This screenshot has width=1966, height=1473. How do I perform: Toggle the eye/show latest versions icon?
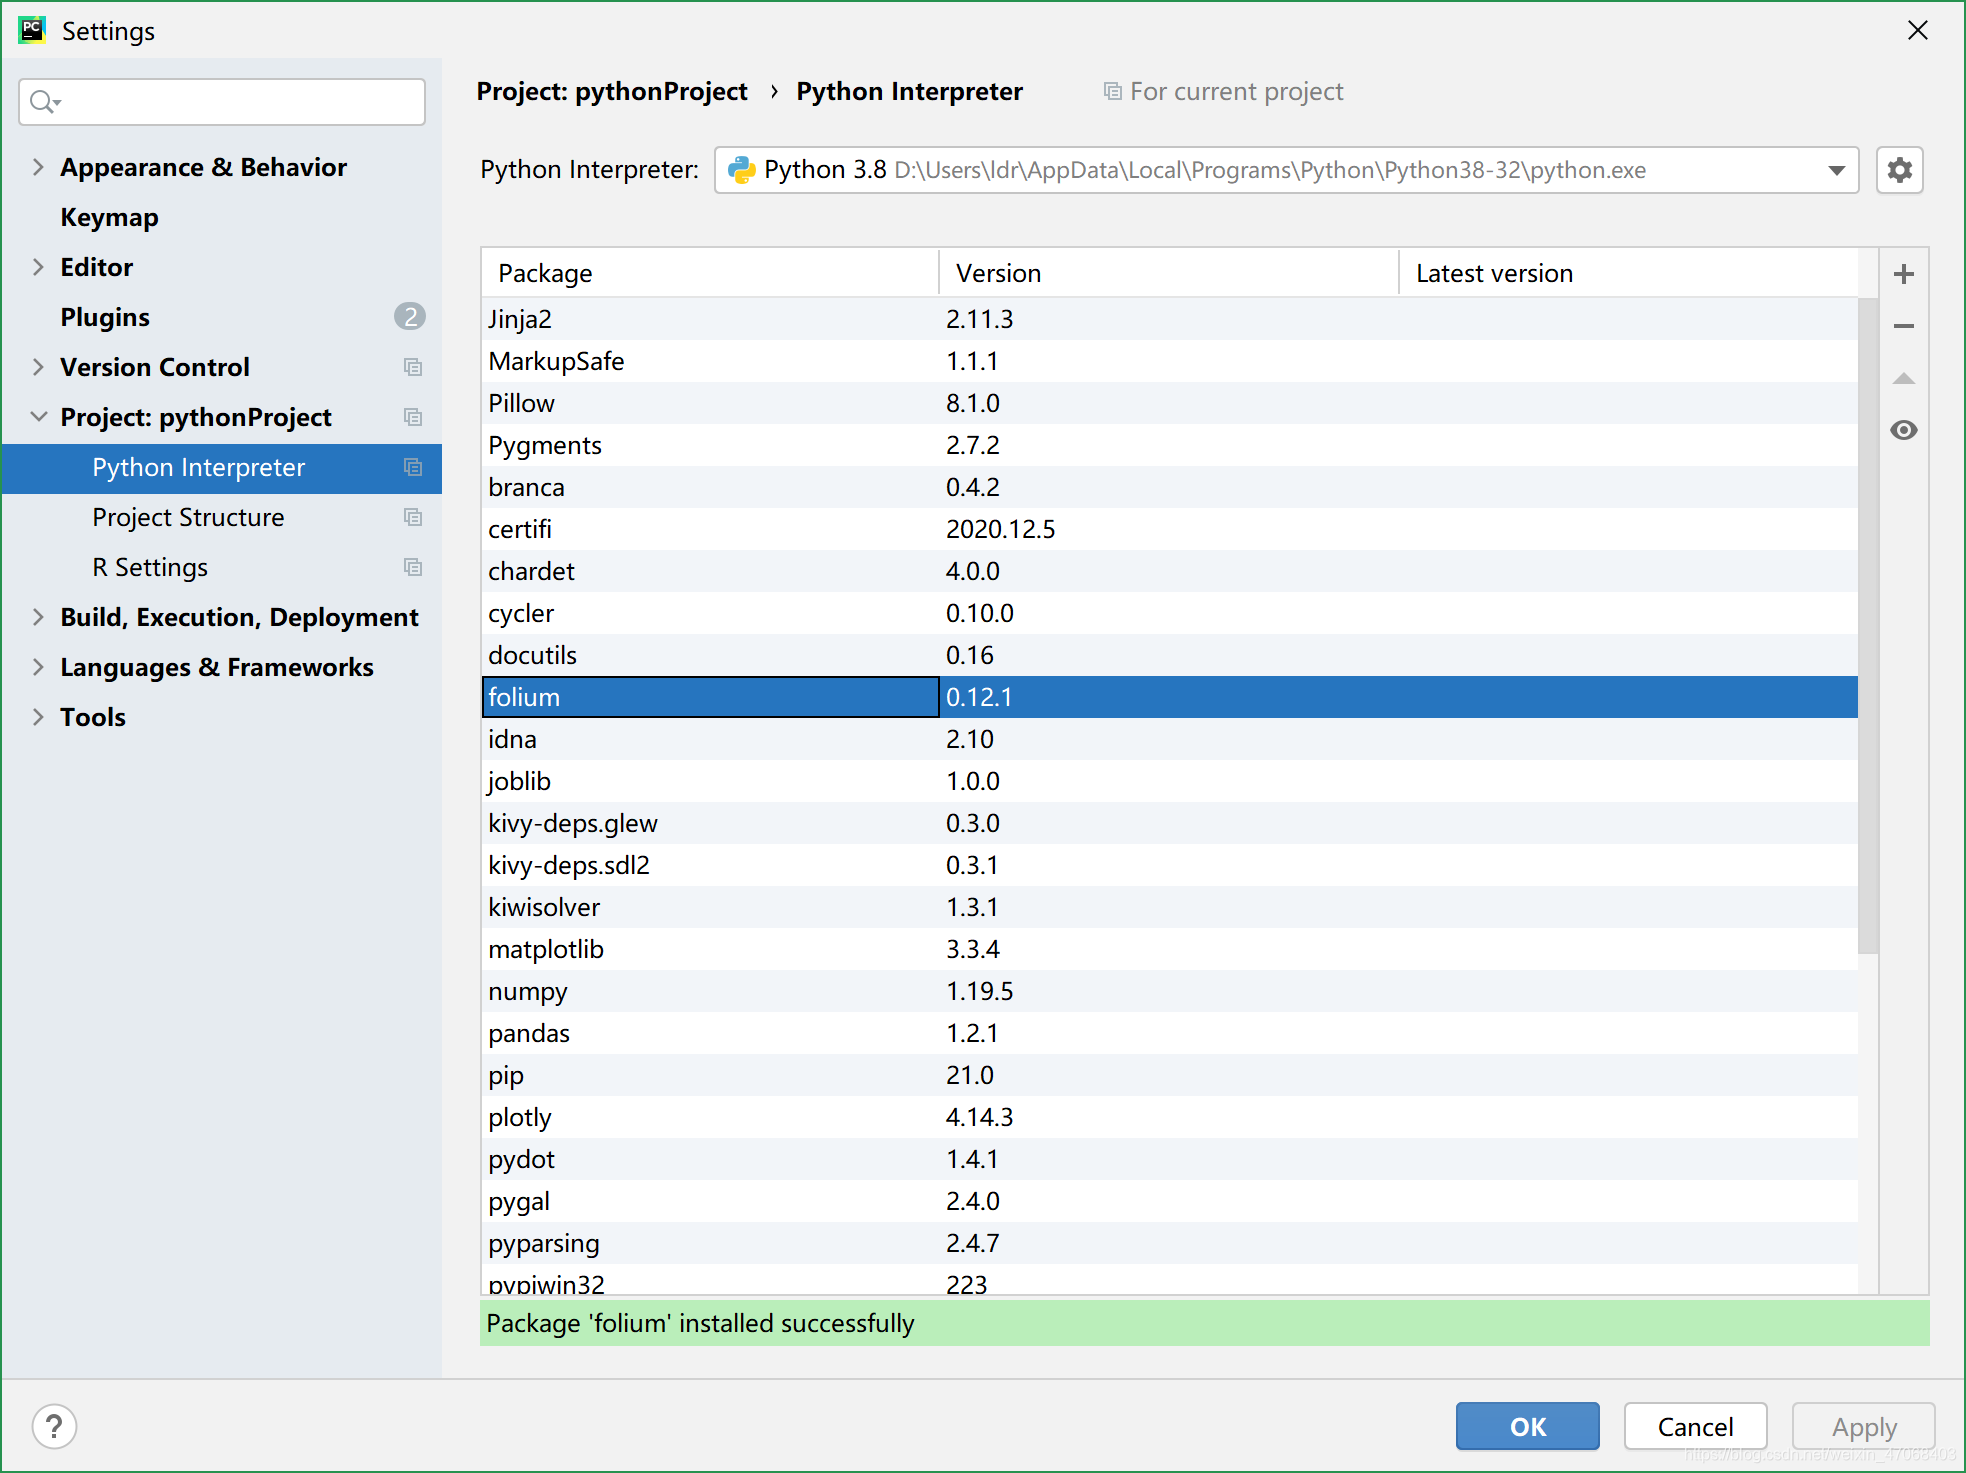click(1906, 430)
